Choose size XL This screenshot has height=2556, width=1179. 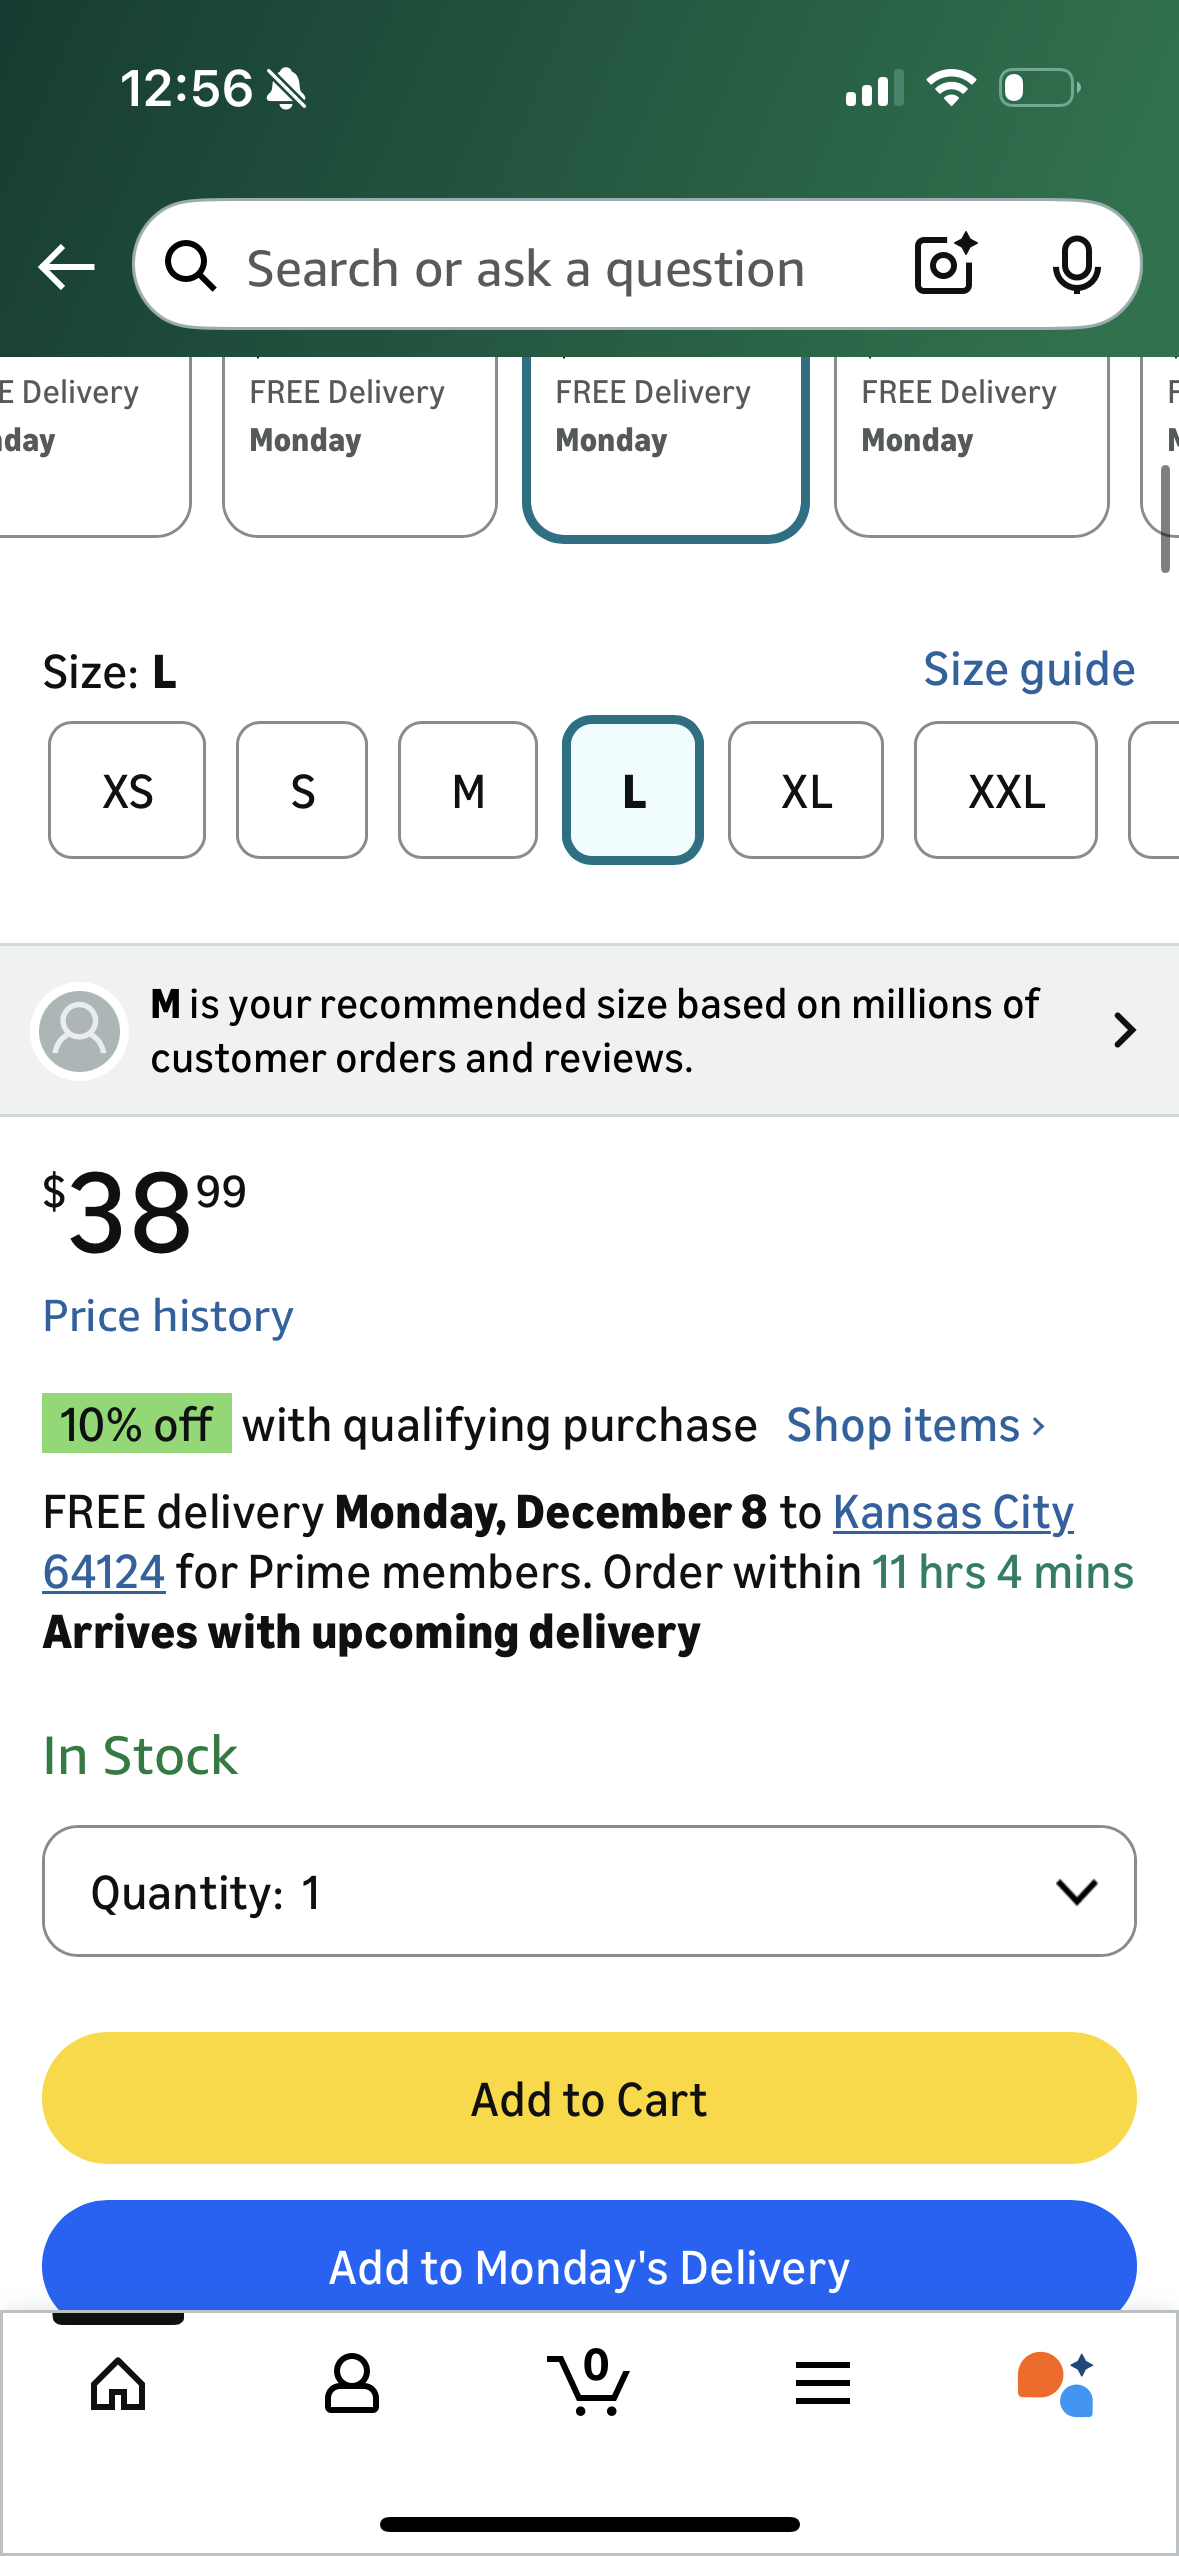(806, 791)
